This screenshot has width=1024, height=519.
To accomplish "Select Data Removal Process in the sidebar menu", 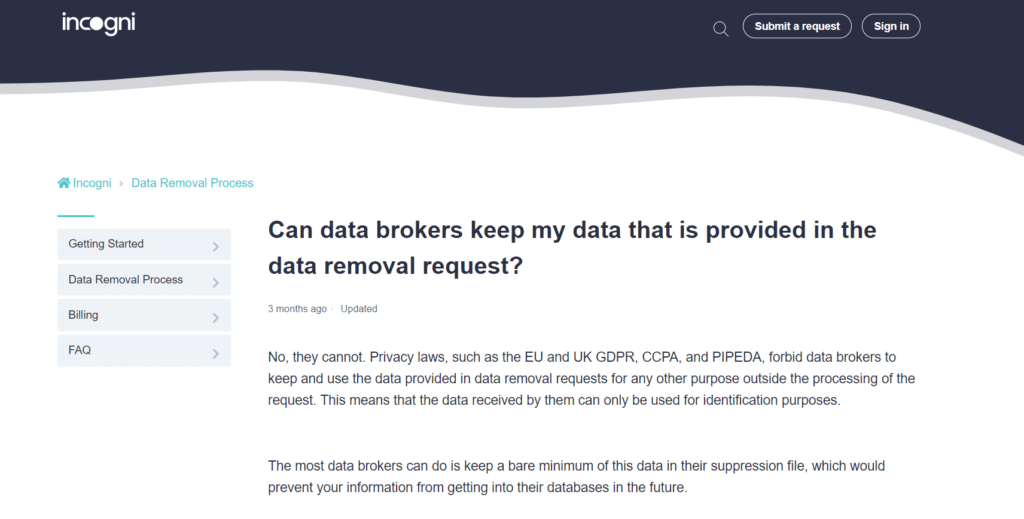I will tap(125, 280).
